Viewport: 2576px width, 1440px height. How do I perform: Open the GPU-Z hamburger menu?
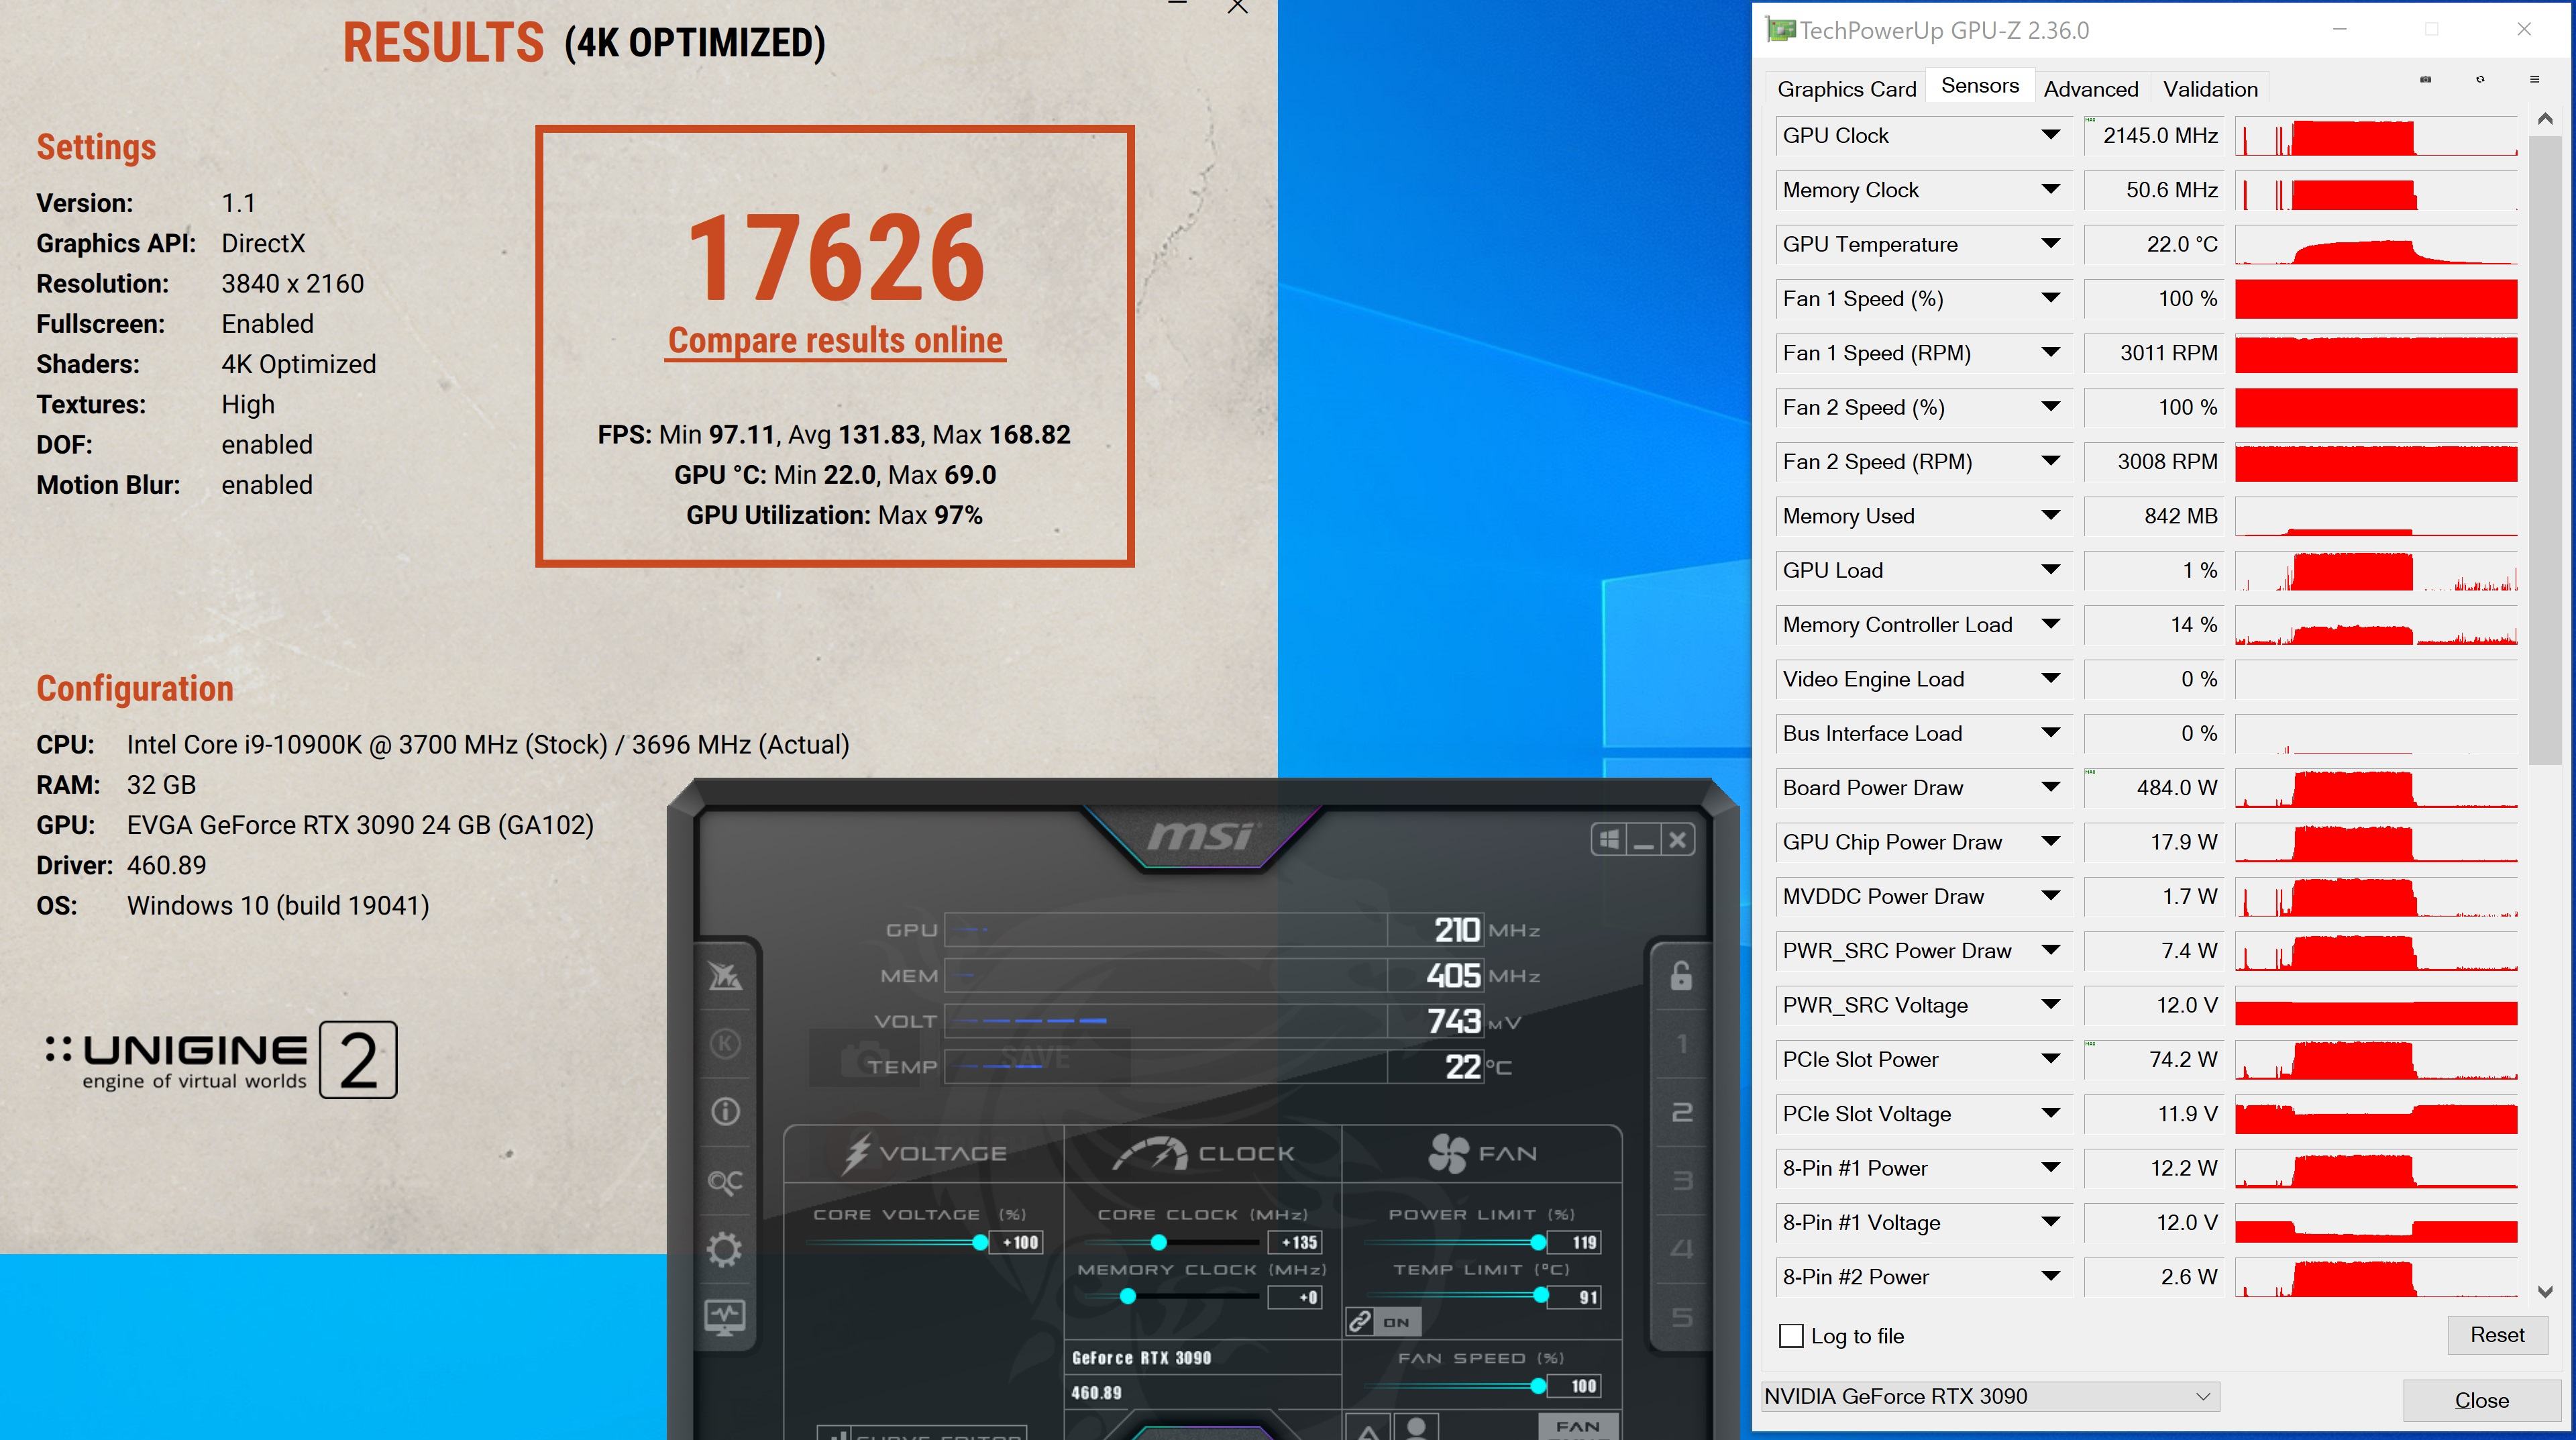click(x=2534, y=79)
